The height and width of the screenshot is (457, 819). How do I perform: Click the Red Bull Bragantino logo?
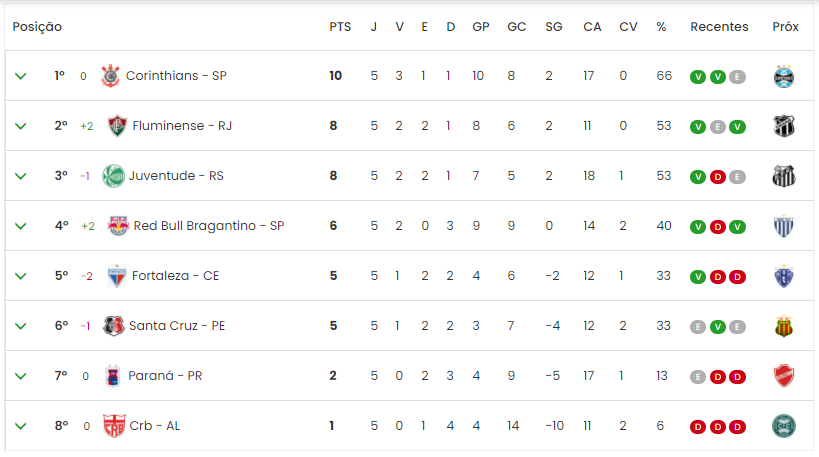pyautogui.click(x=118, y=226)
